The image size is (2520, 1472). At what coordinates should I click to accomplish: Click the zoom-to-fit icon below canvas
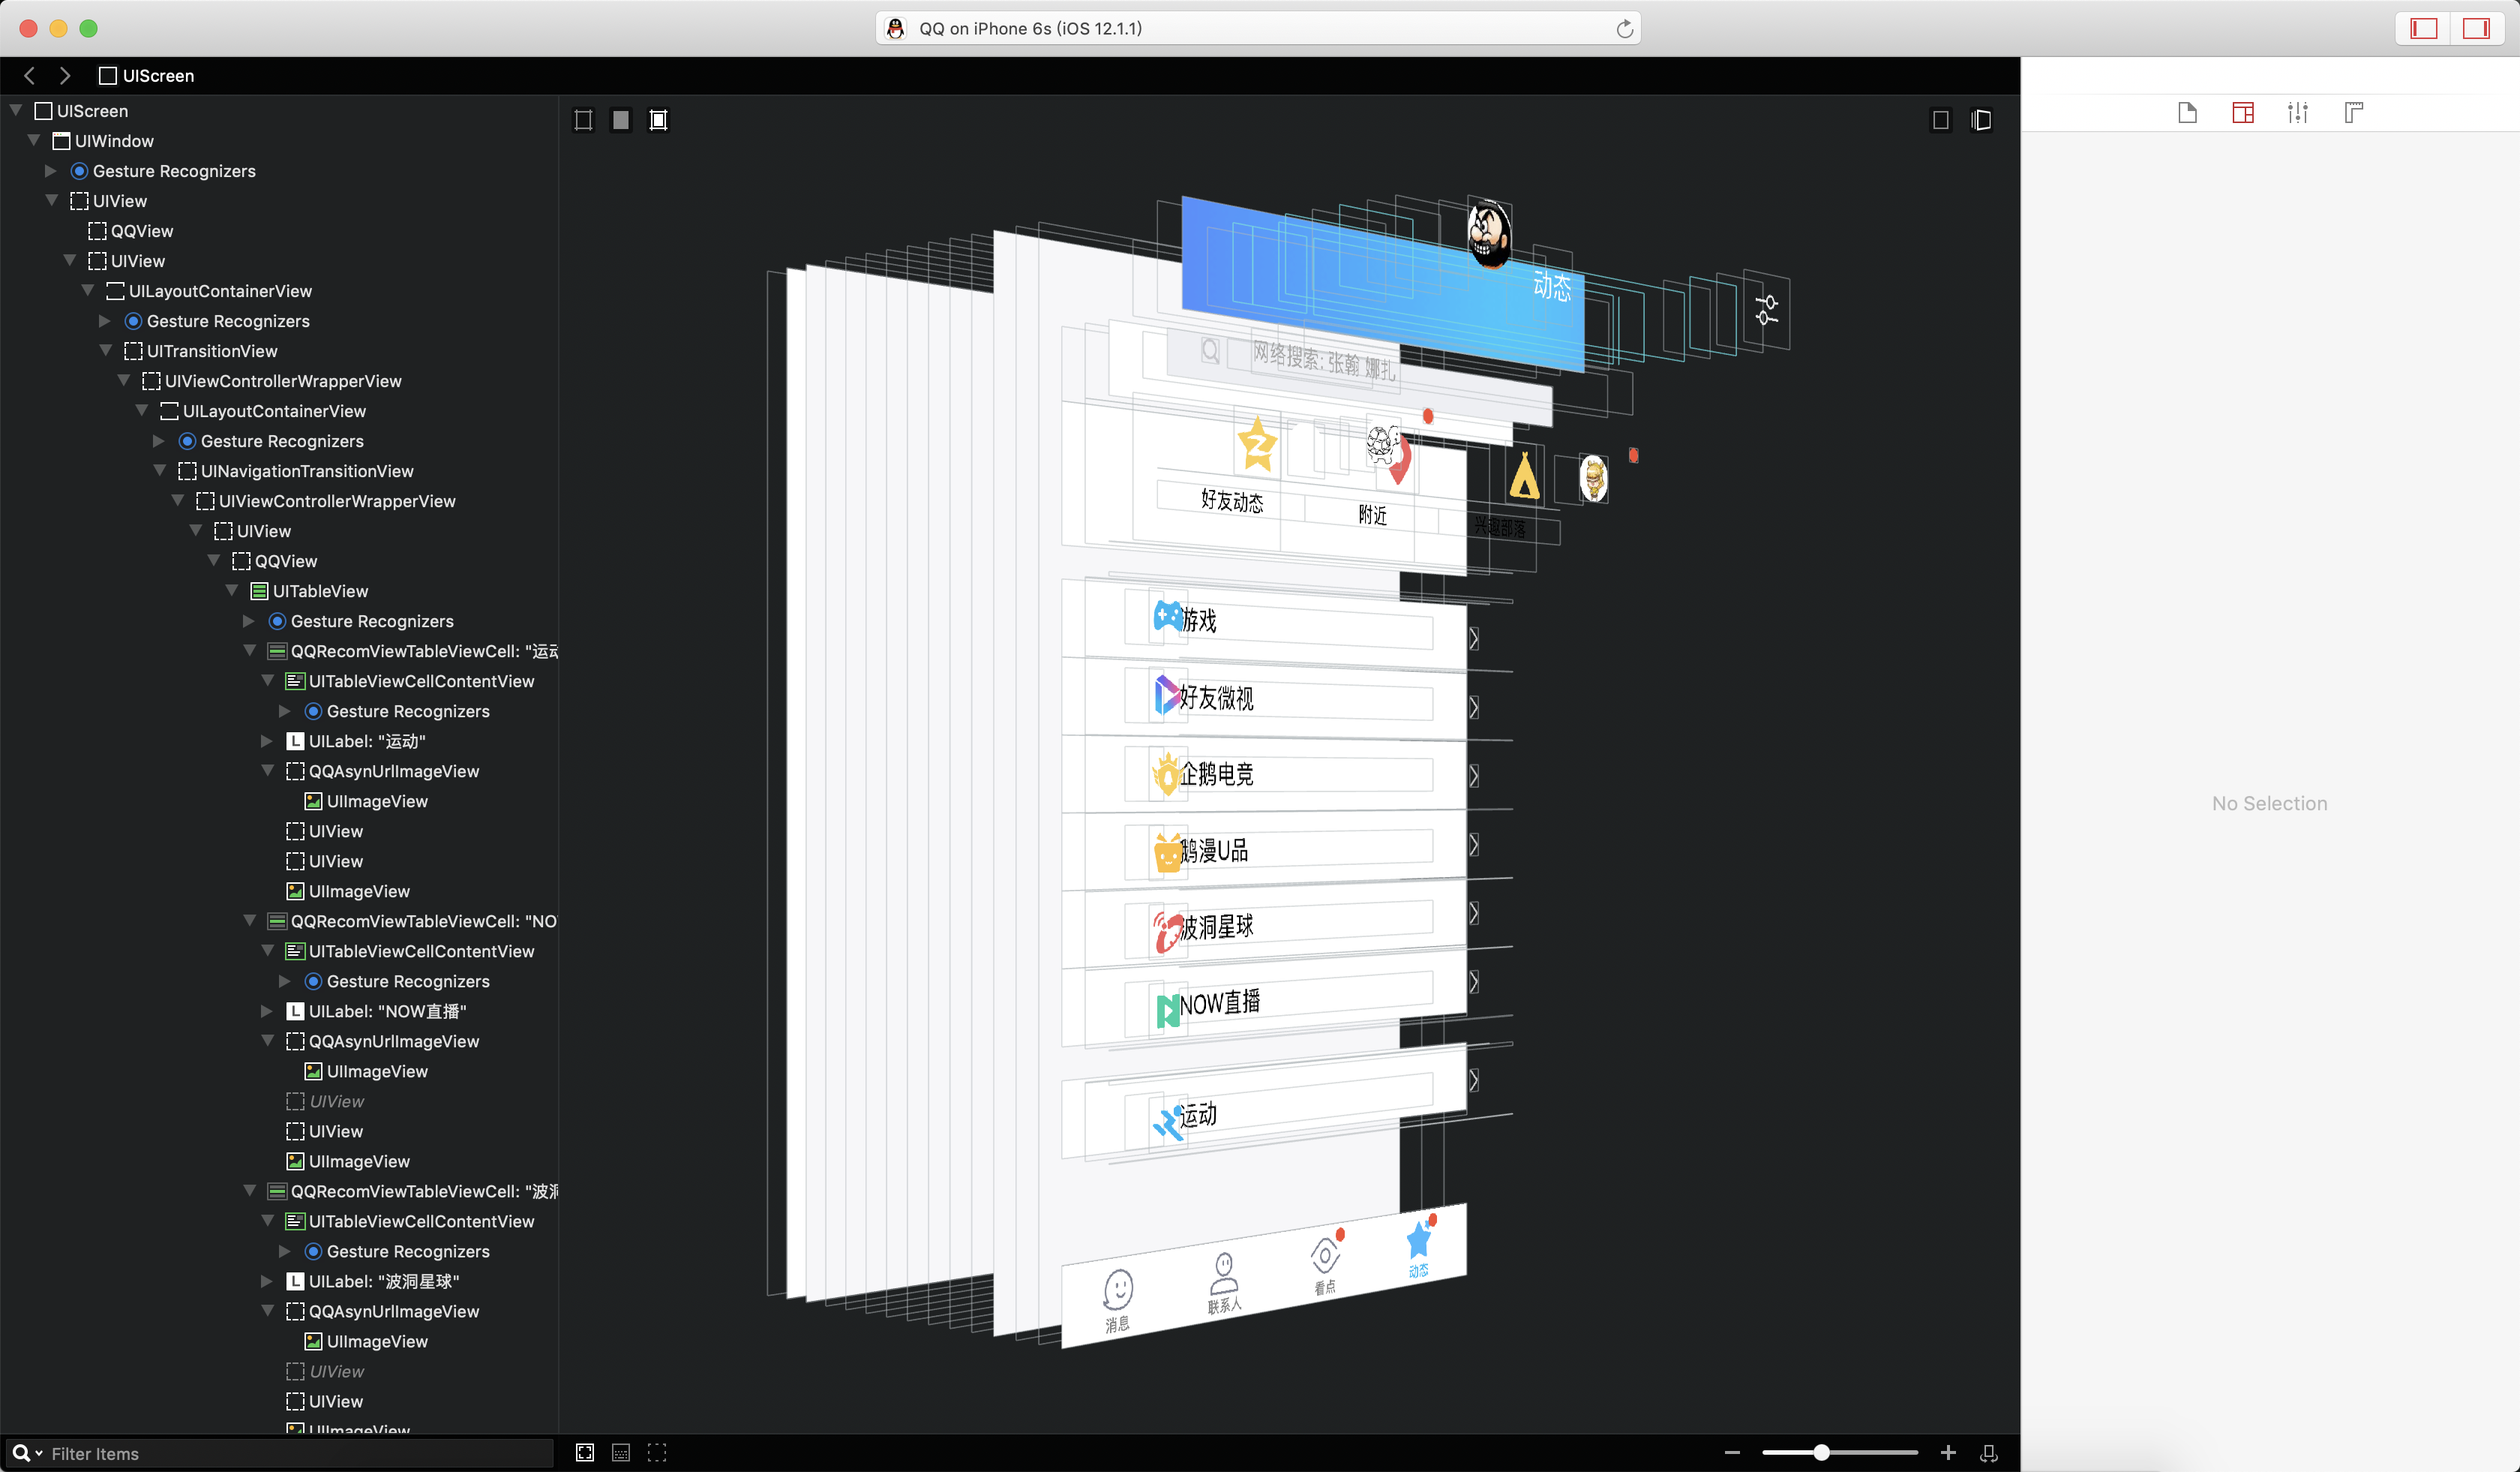tap(585, 1453)
